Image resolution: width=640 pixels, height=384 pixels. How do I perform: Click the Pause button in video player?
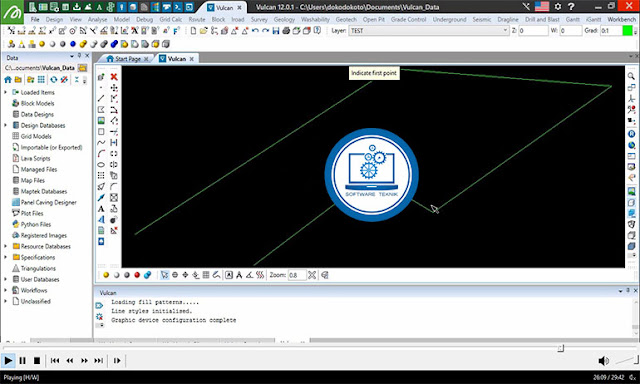(x=22, y=360)
